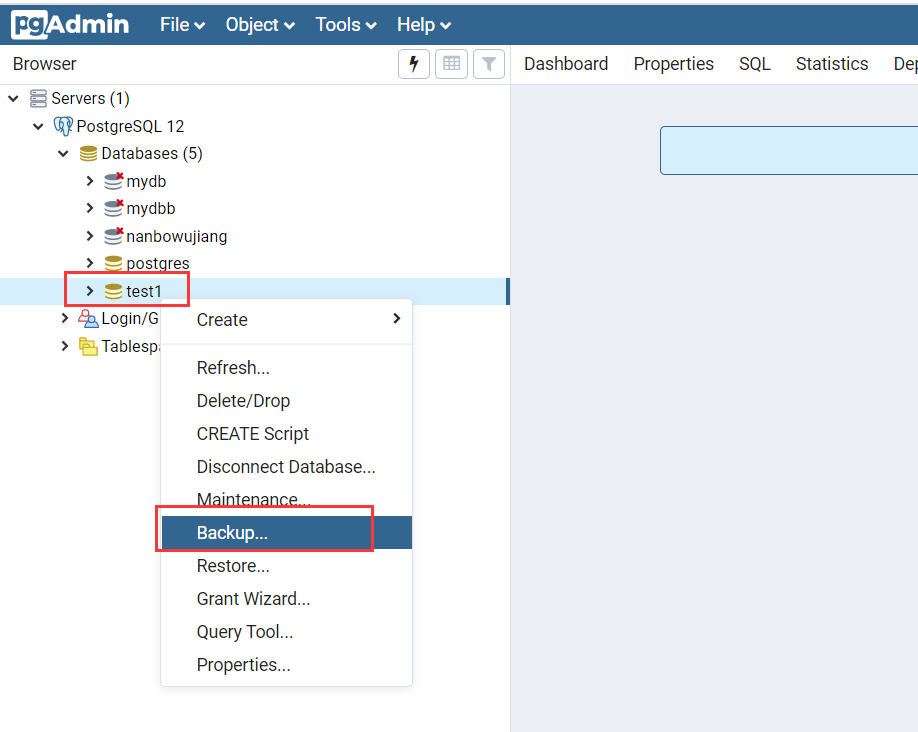Collapse the Databases (5) node
Image resolution: width=918 pixels, height=732 pixels.
[64, 153]
